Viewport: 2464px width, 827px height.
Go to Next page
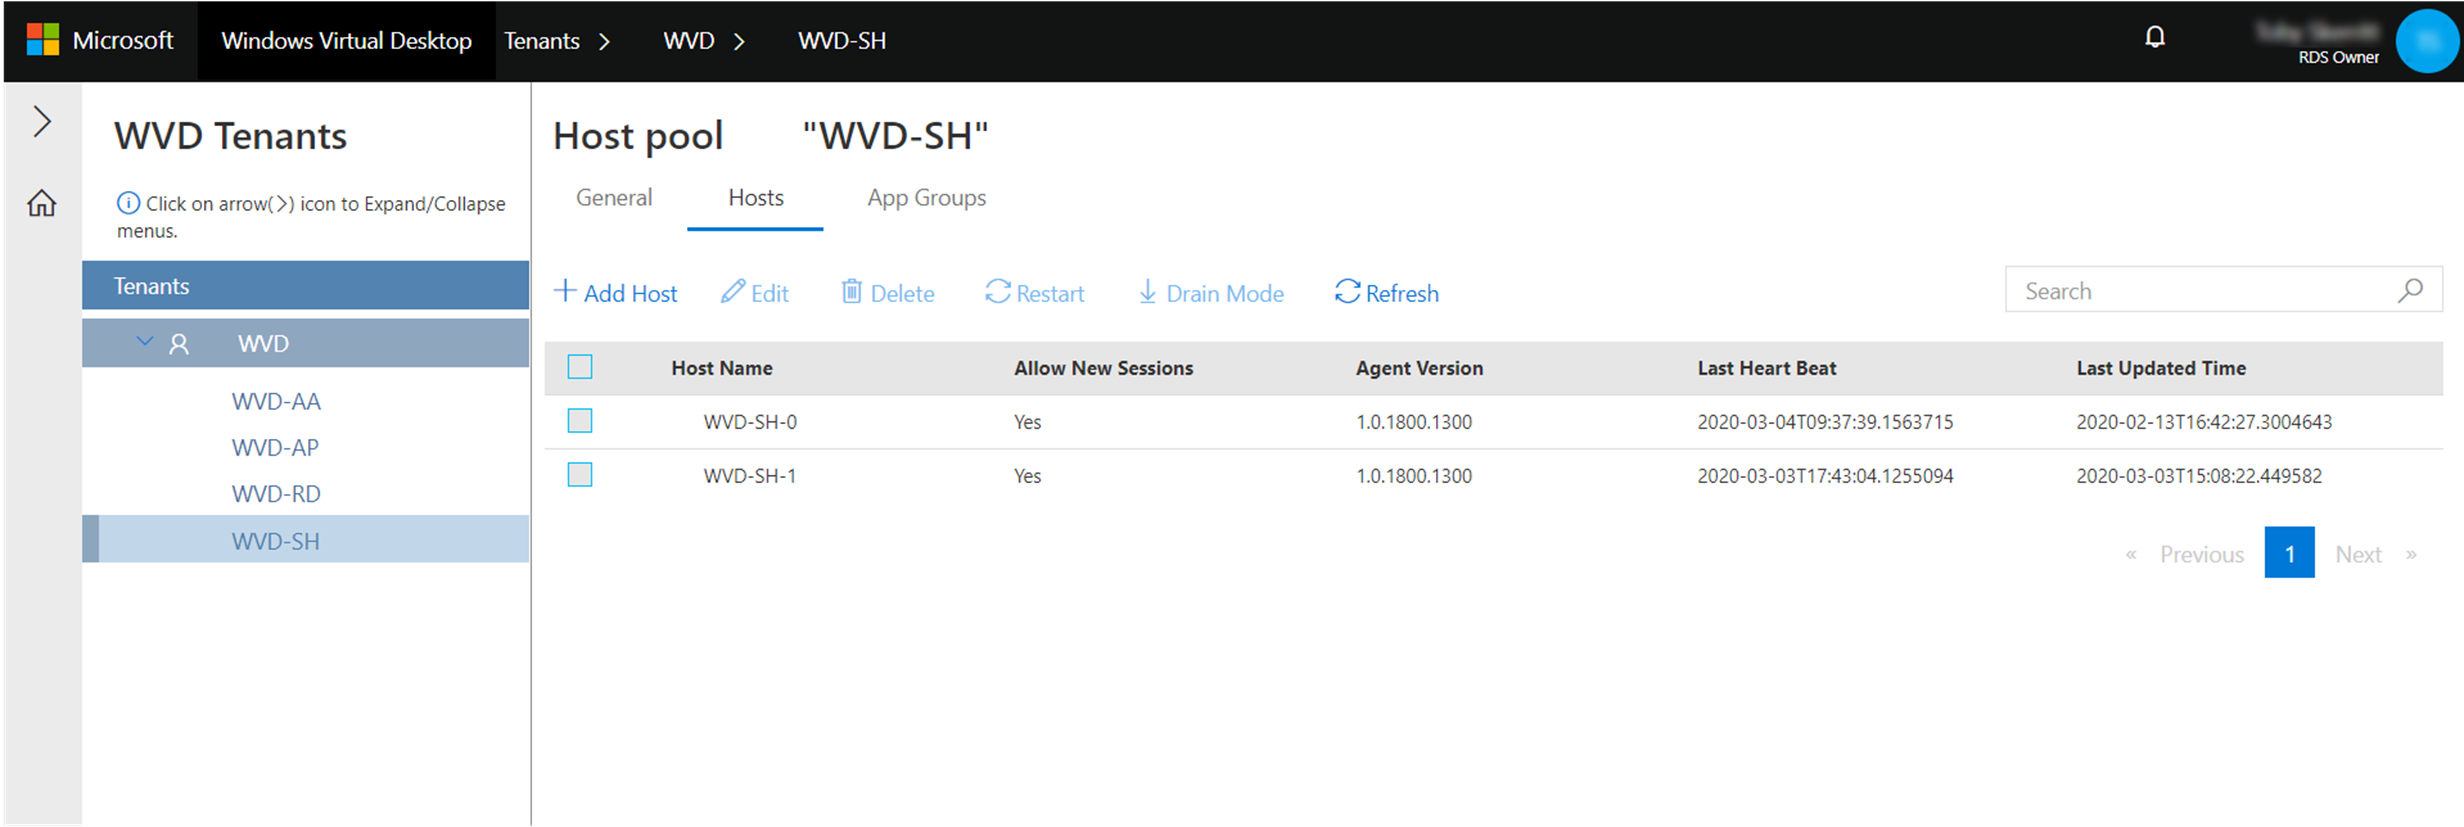pos(2358,554)
